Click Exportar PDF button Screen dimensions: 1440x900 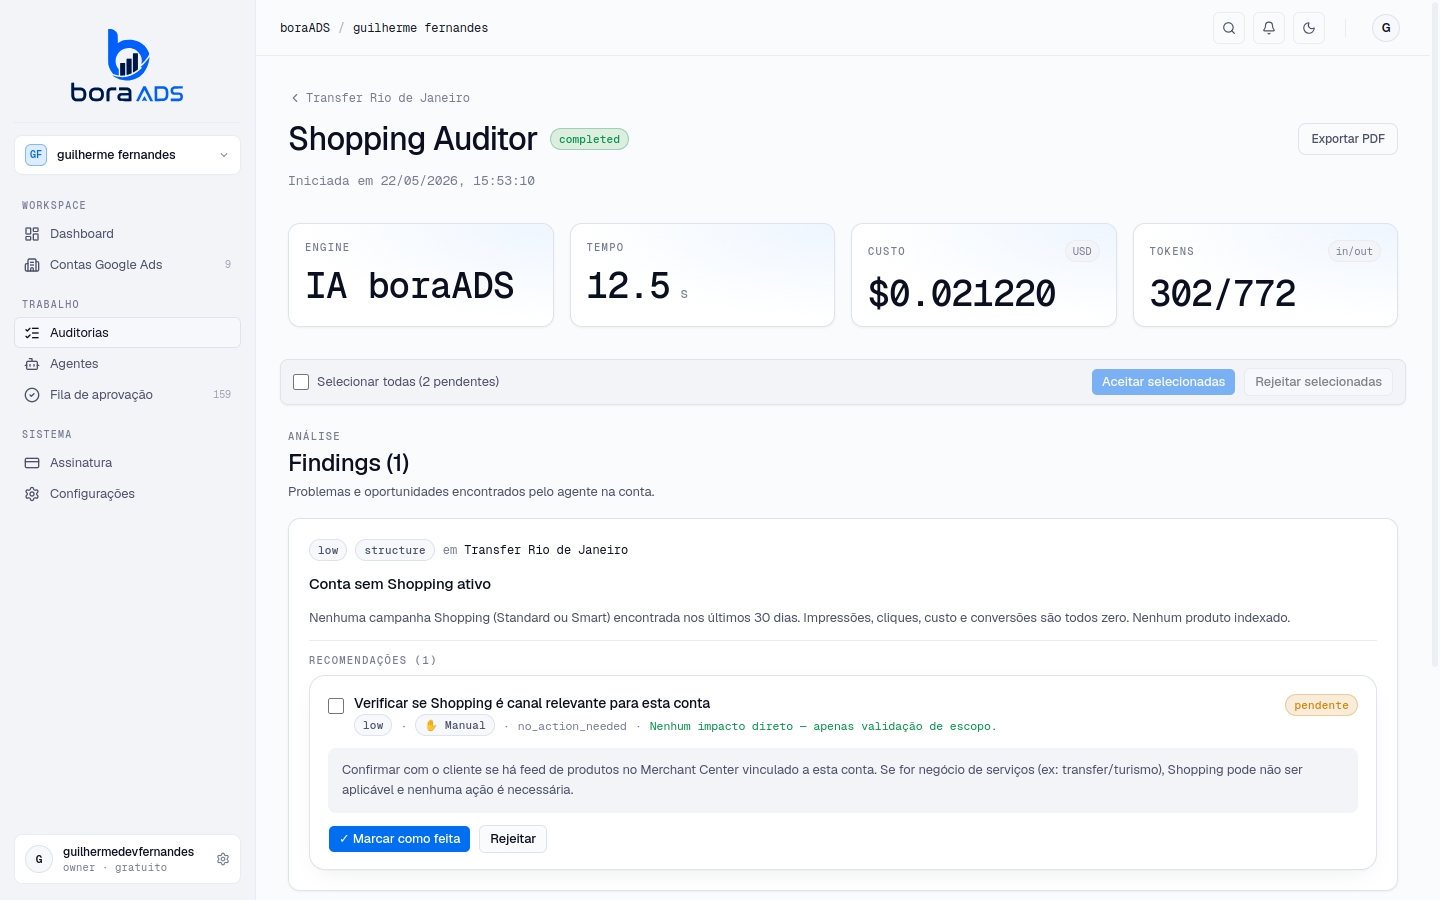1347,139
